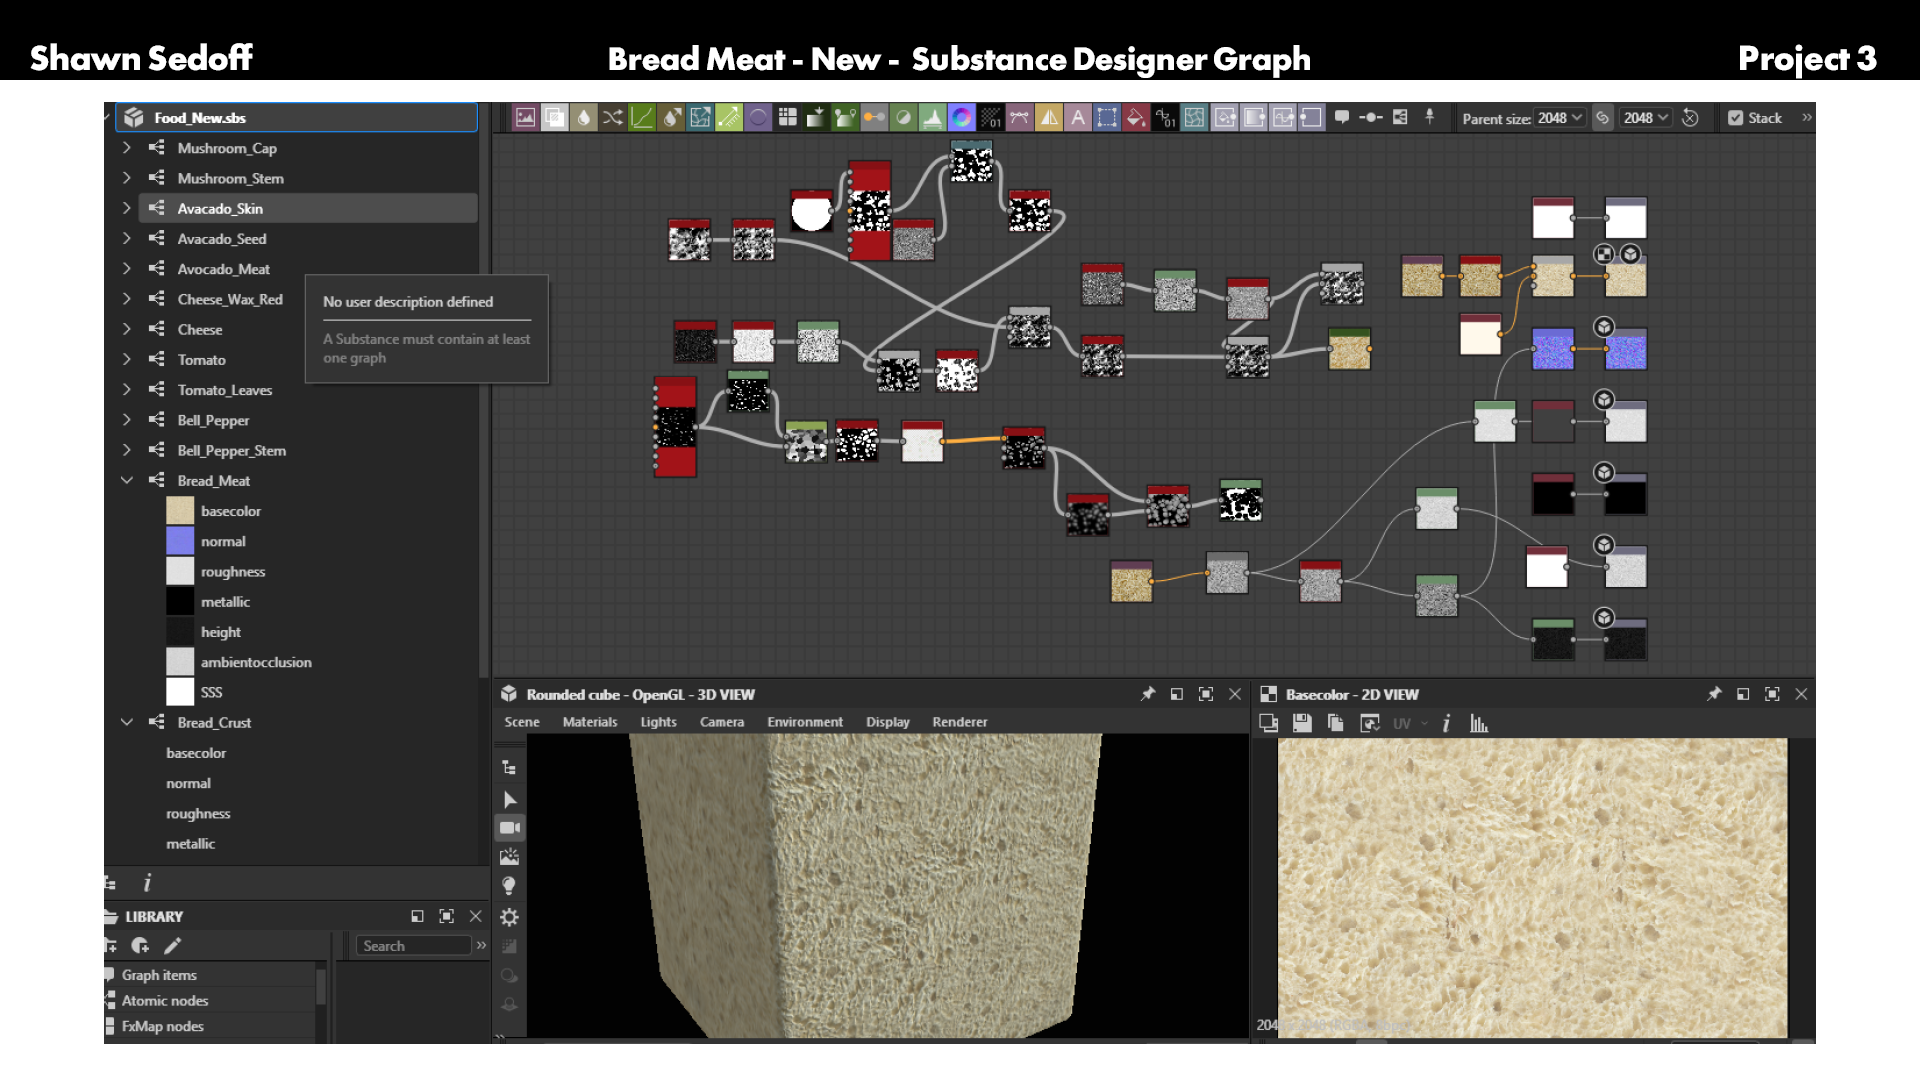
Task: Add a comment to the graph
Action: point(1342,117)
